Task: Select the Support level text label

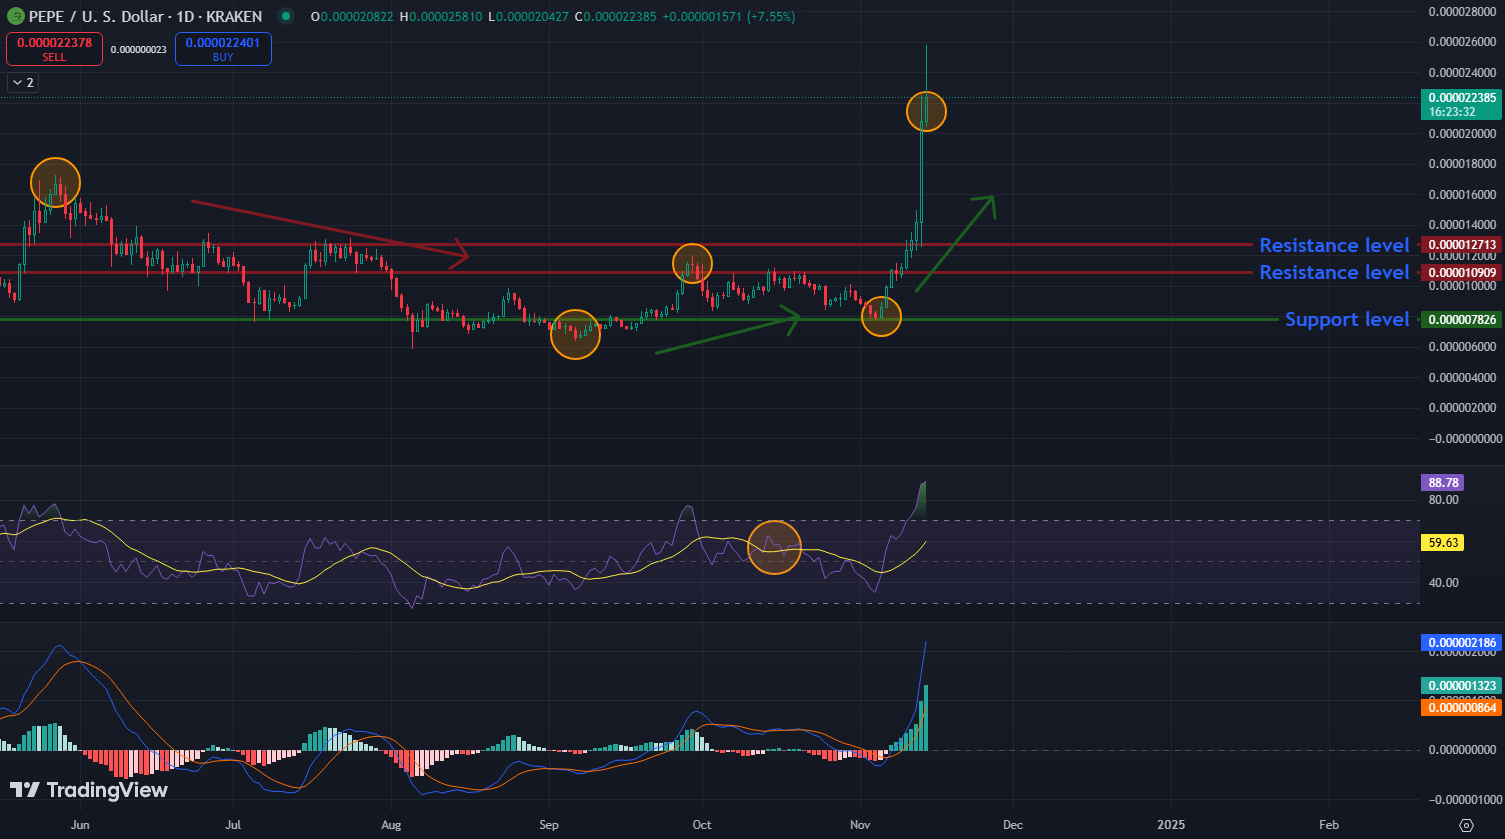Action: point(1347,319)
